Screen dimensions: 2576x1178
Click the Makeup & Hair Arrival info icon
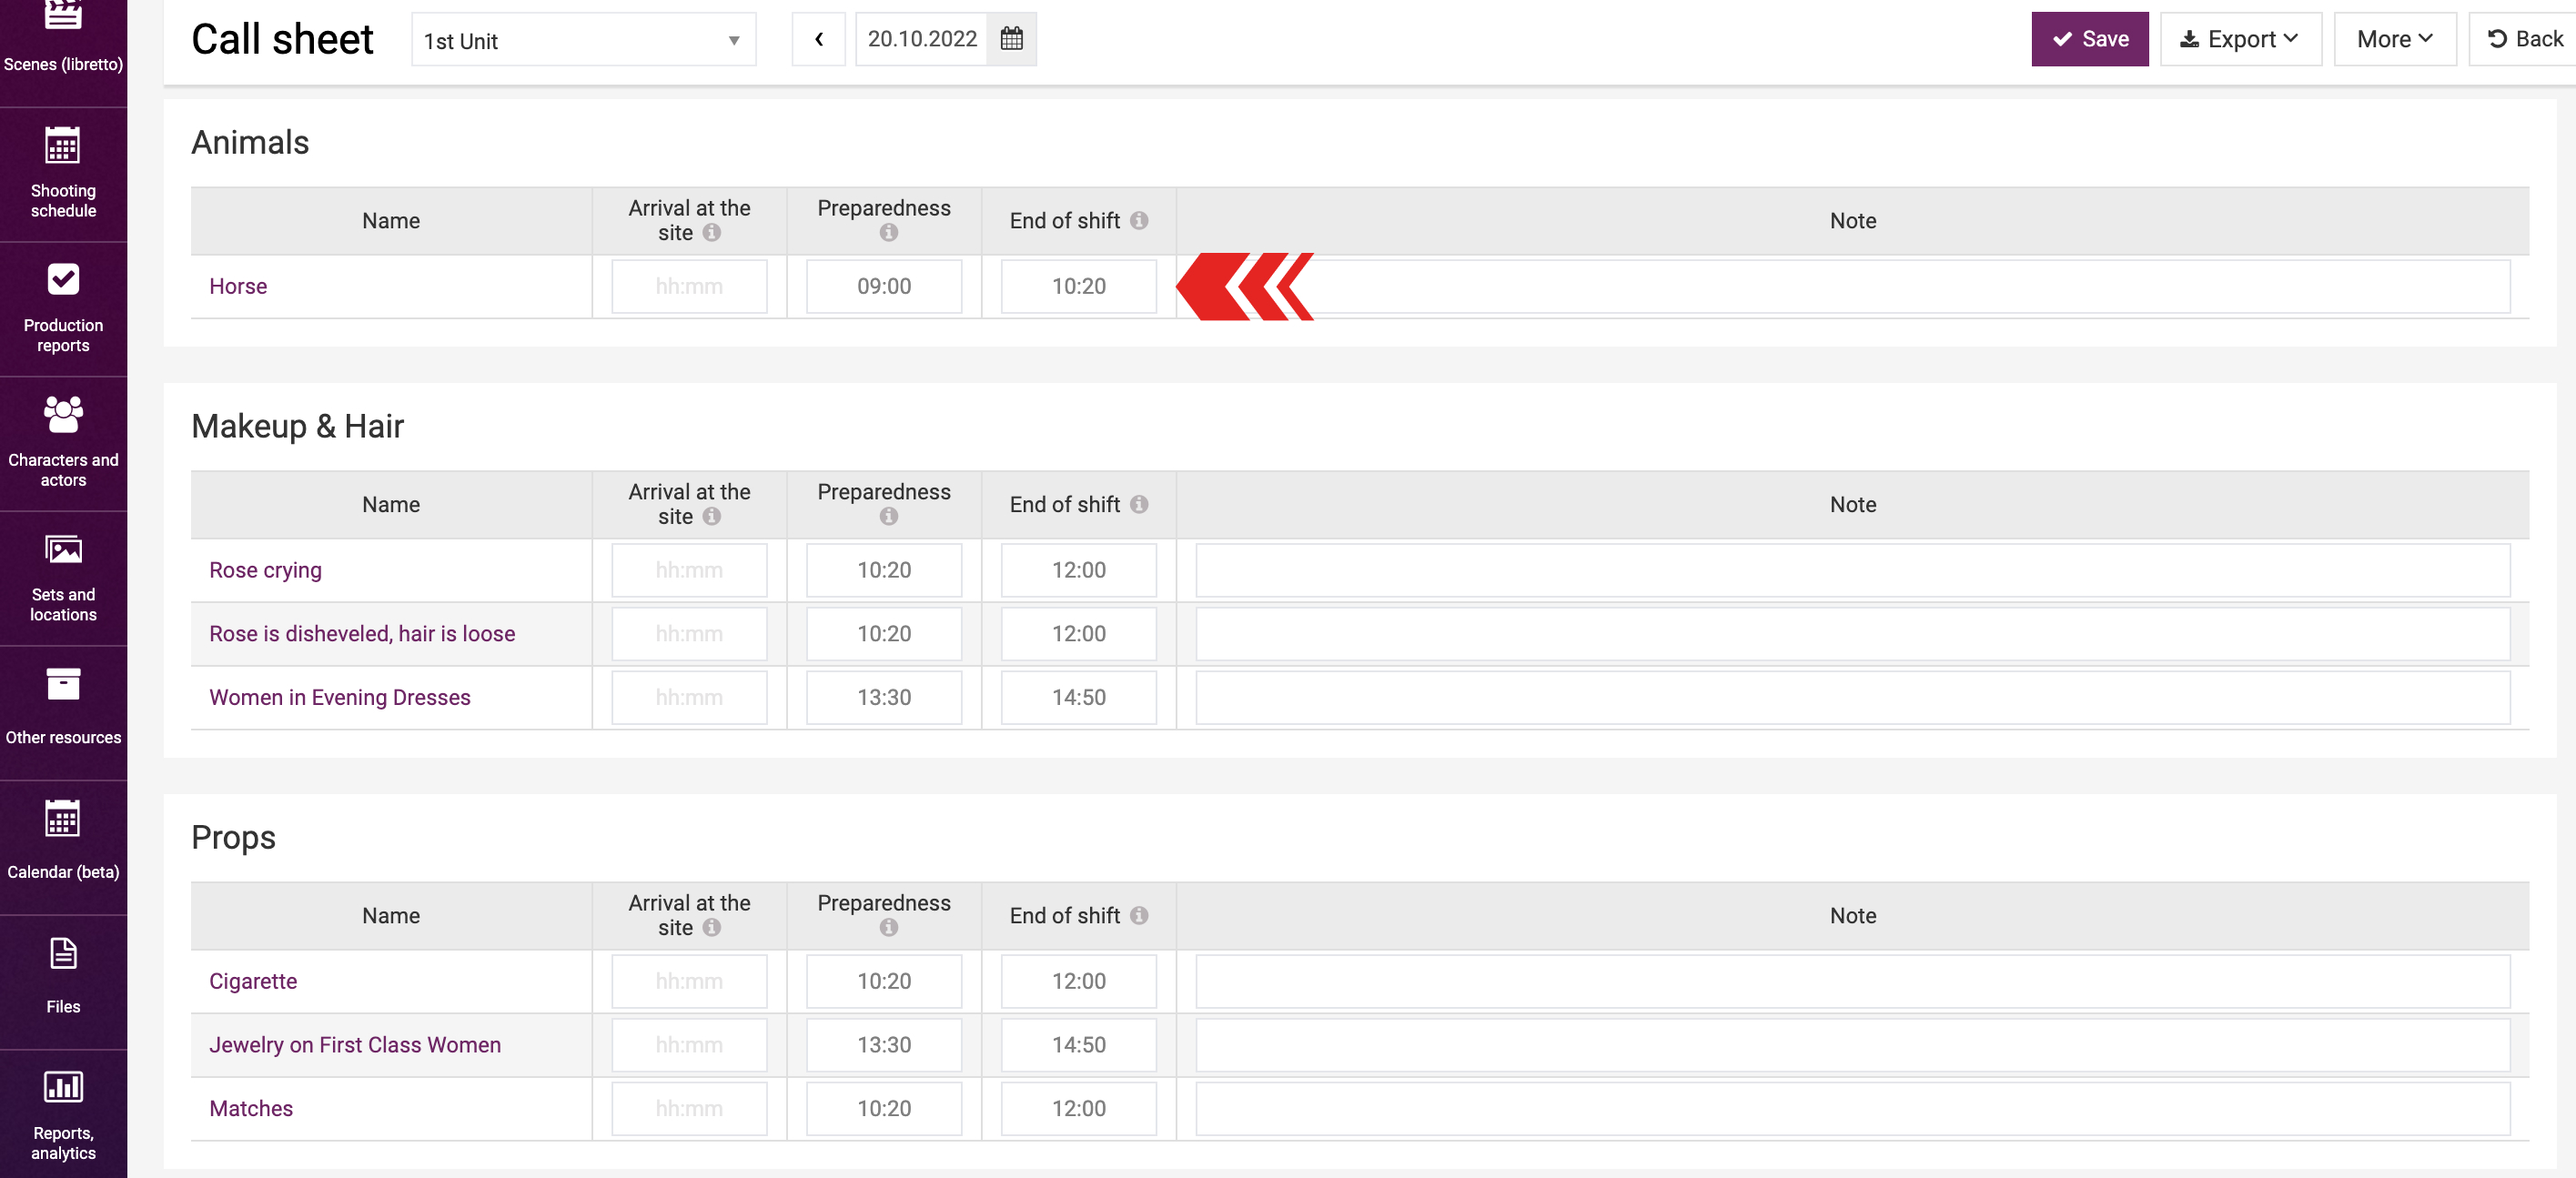pos(711,517)
